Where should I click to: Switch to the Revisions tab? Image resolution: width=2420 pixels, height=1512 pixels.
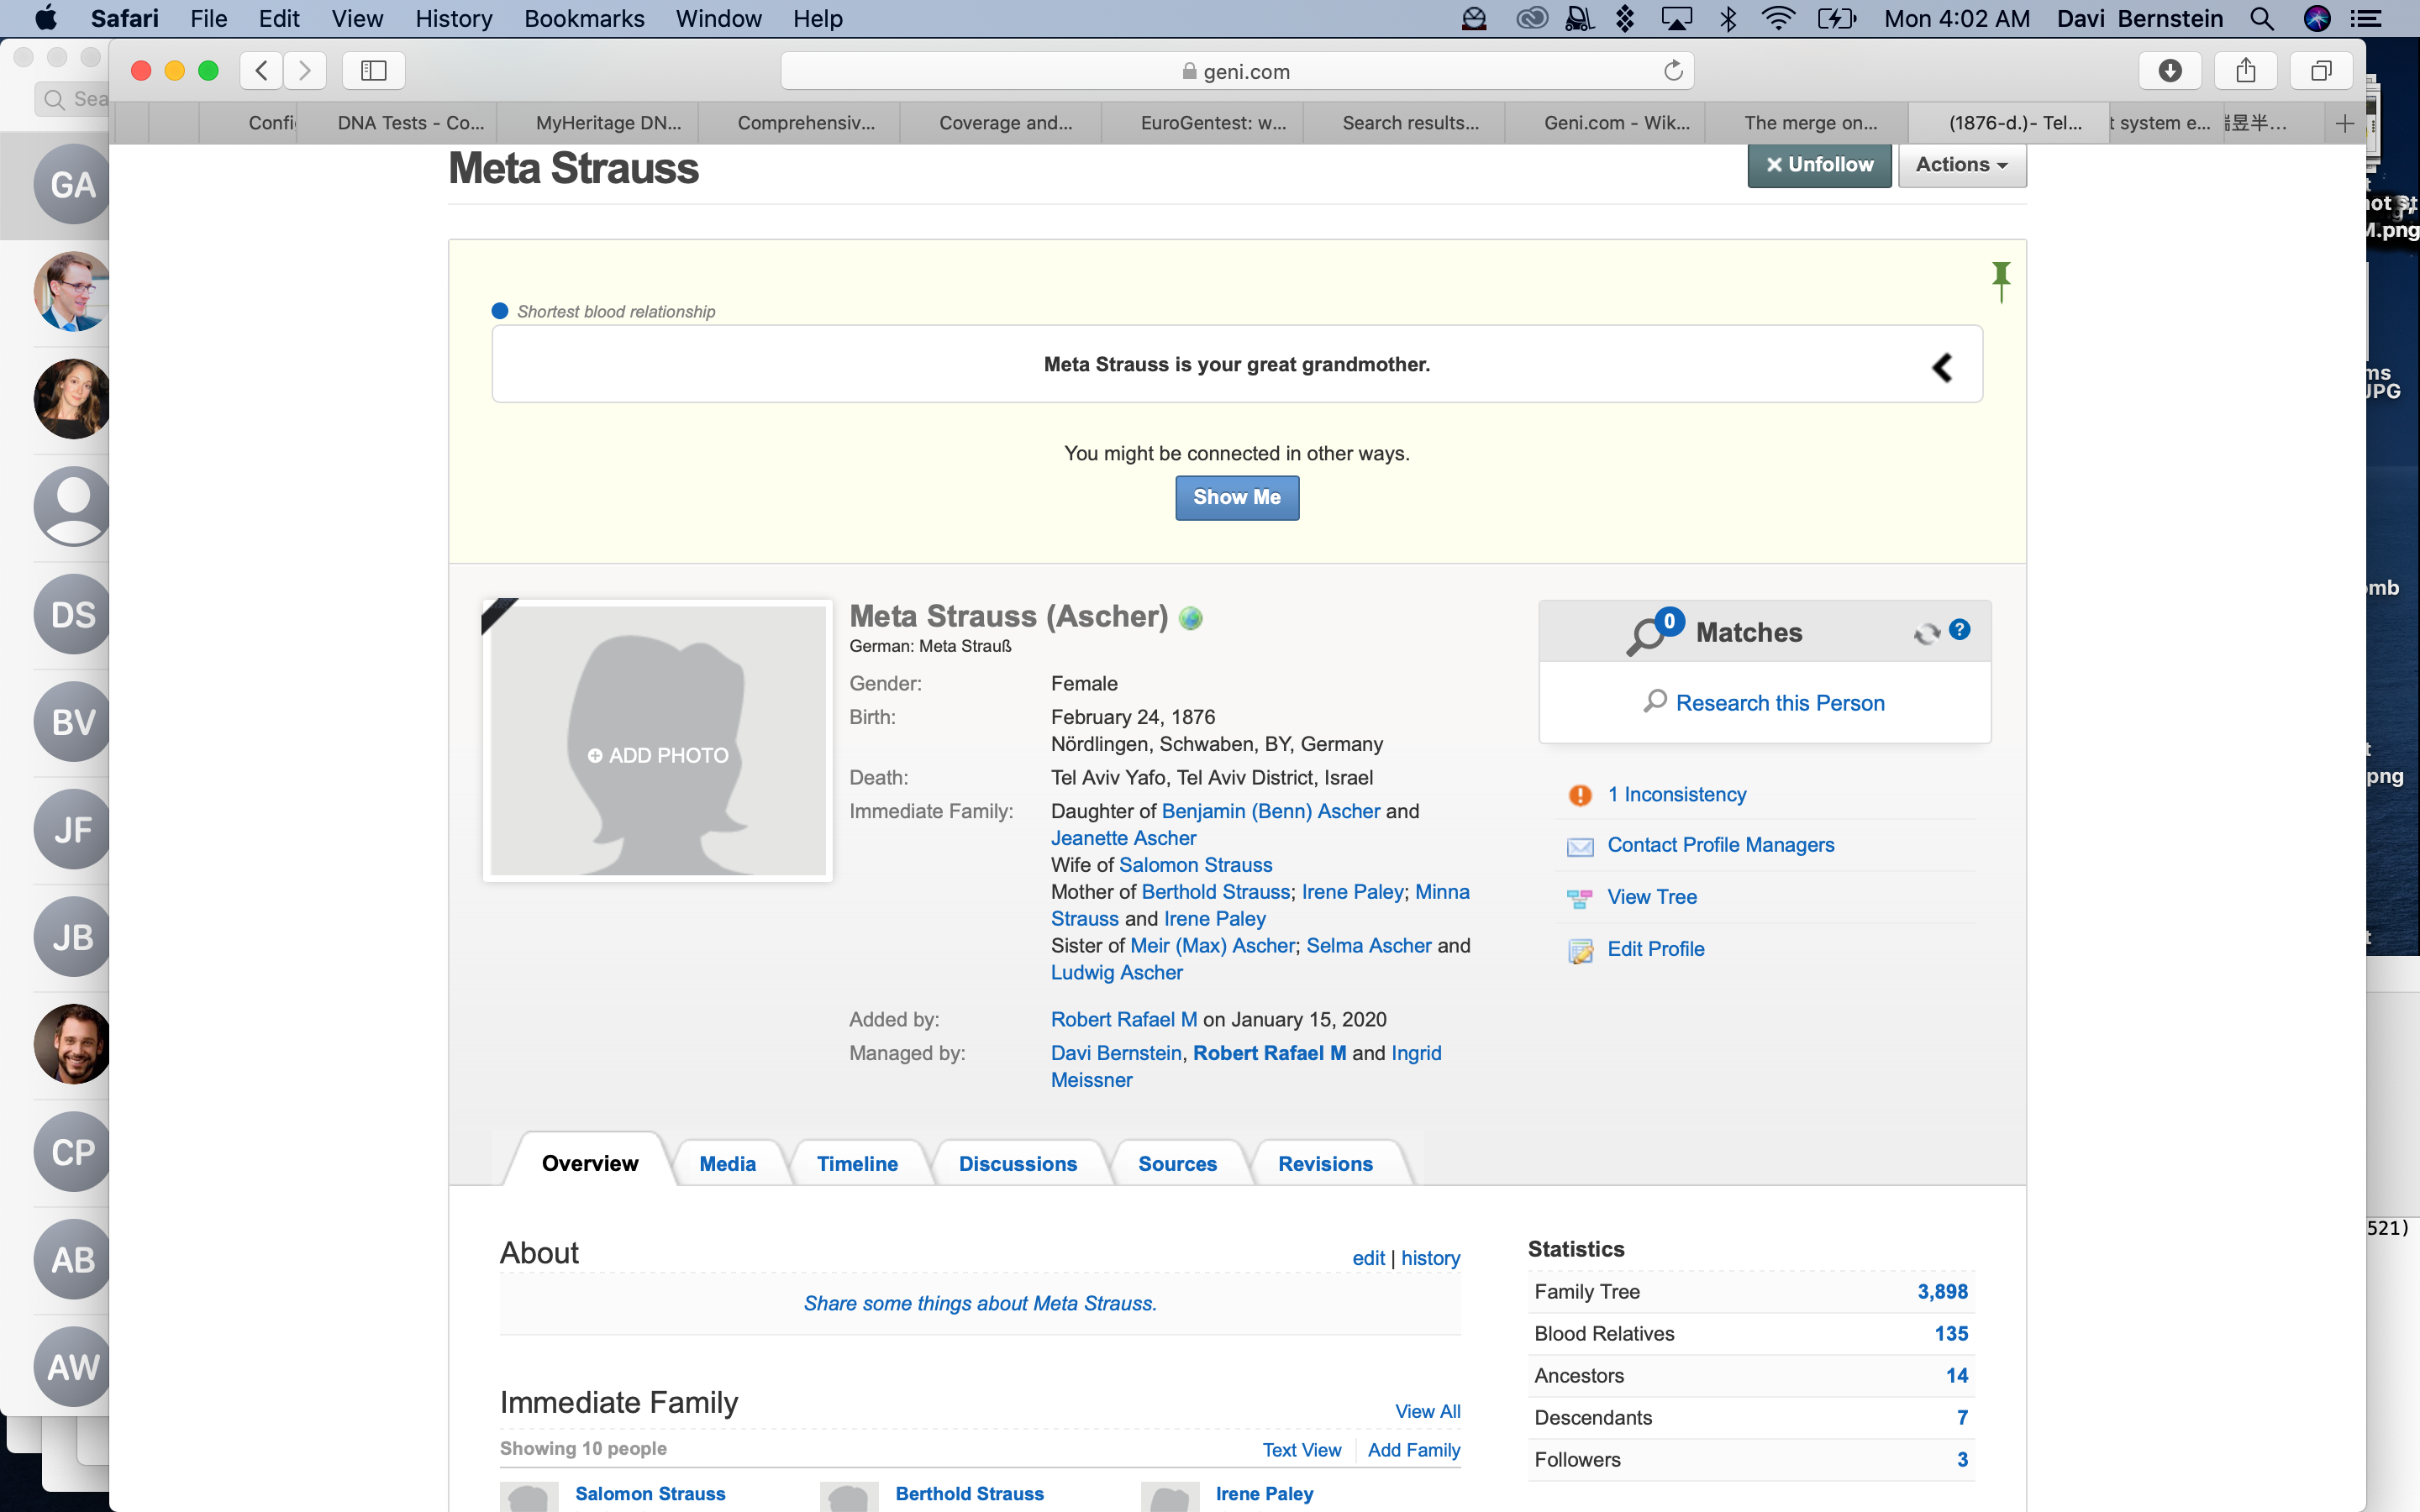(x=1325, y=1164)
